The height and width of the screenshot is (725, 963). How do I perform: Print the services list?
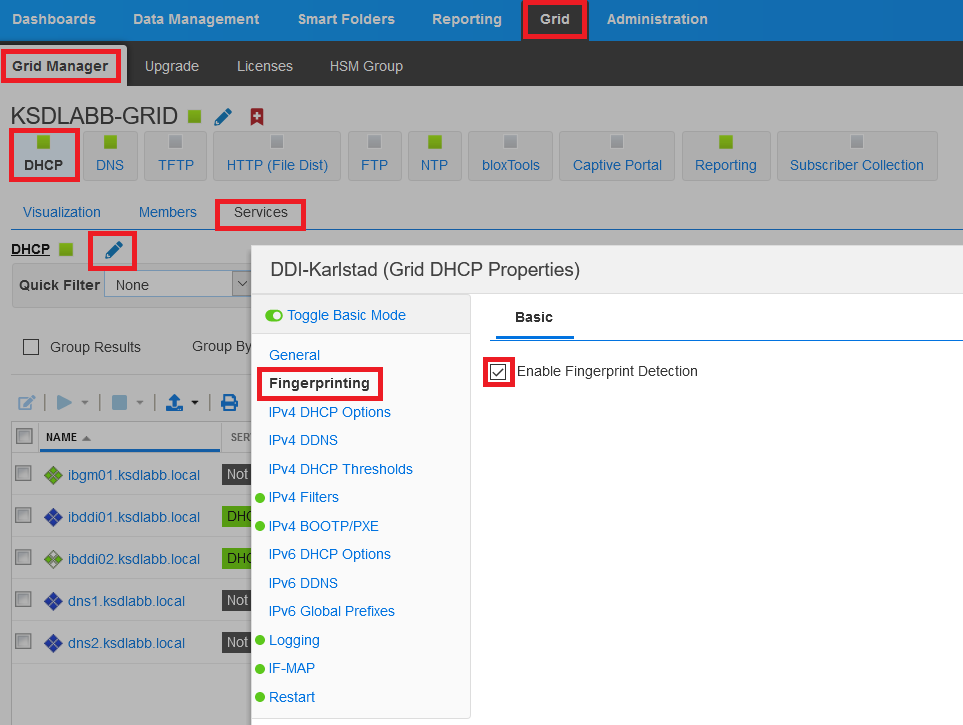click(x=229, y=402)
